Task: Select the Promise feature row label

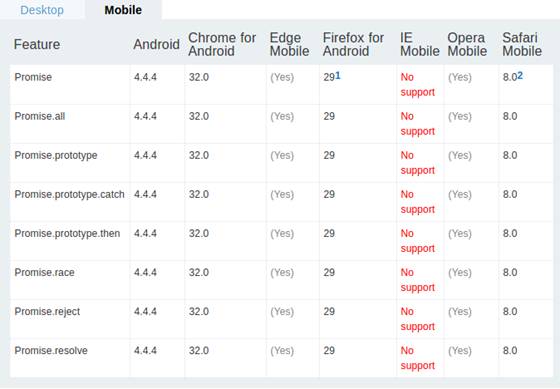Action: pos(33,77)
